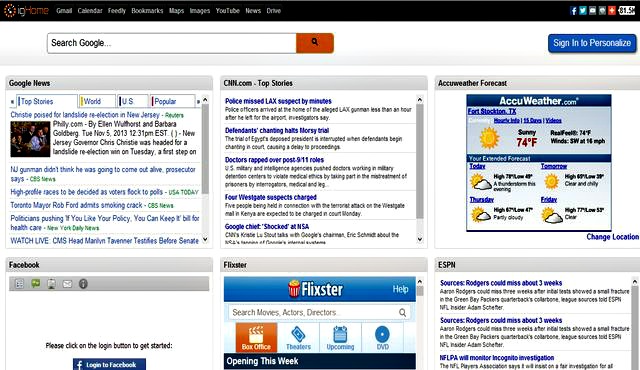
Task: Click the email share icon in header
Action: [593, 11]
